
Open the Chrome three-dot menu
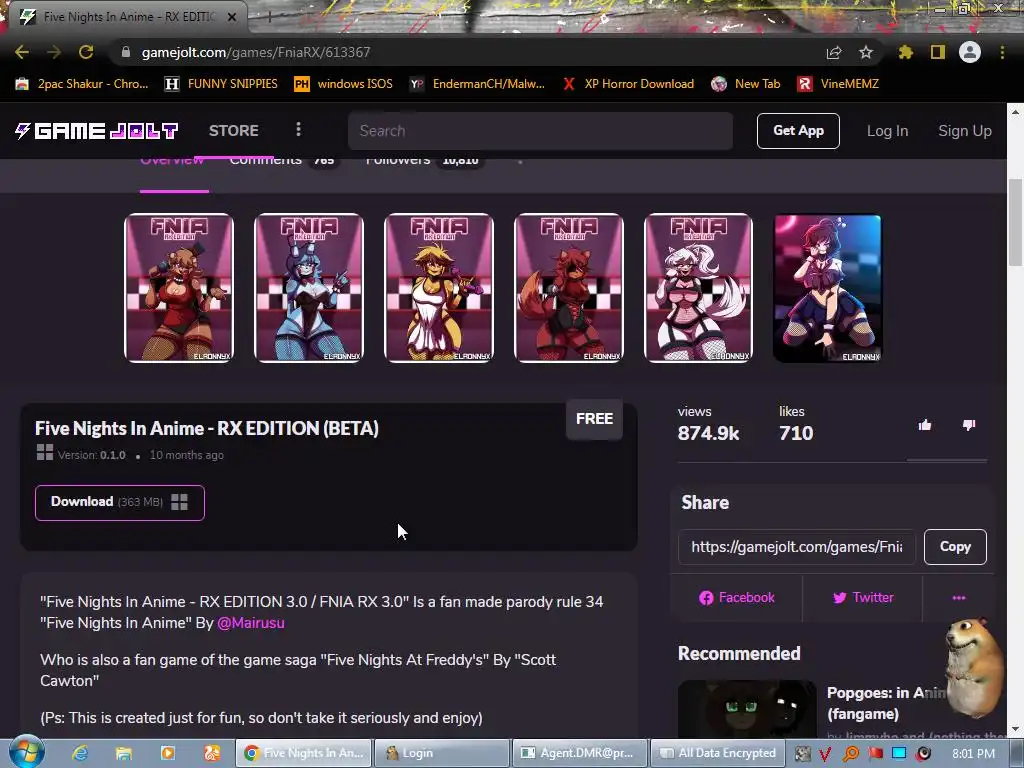tap(1002, 52)
